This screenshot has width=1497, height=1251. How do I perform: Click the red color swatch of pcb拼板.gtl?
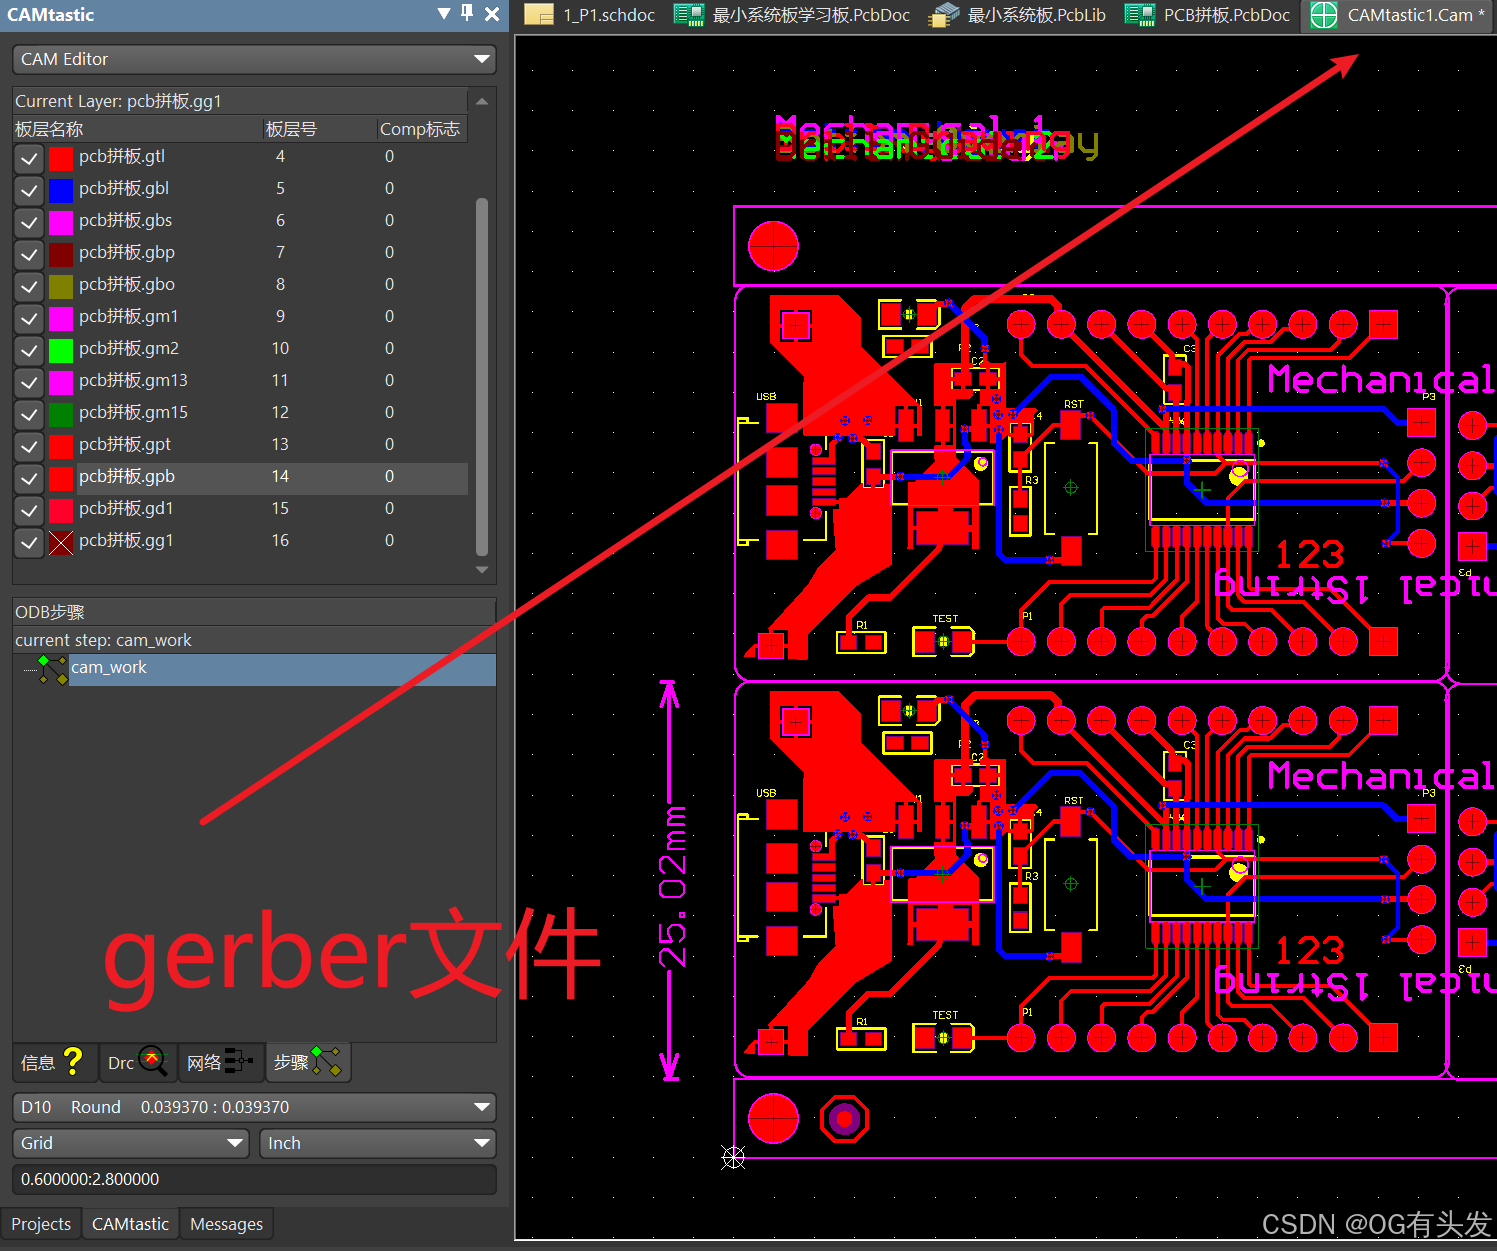point(61,158)
